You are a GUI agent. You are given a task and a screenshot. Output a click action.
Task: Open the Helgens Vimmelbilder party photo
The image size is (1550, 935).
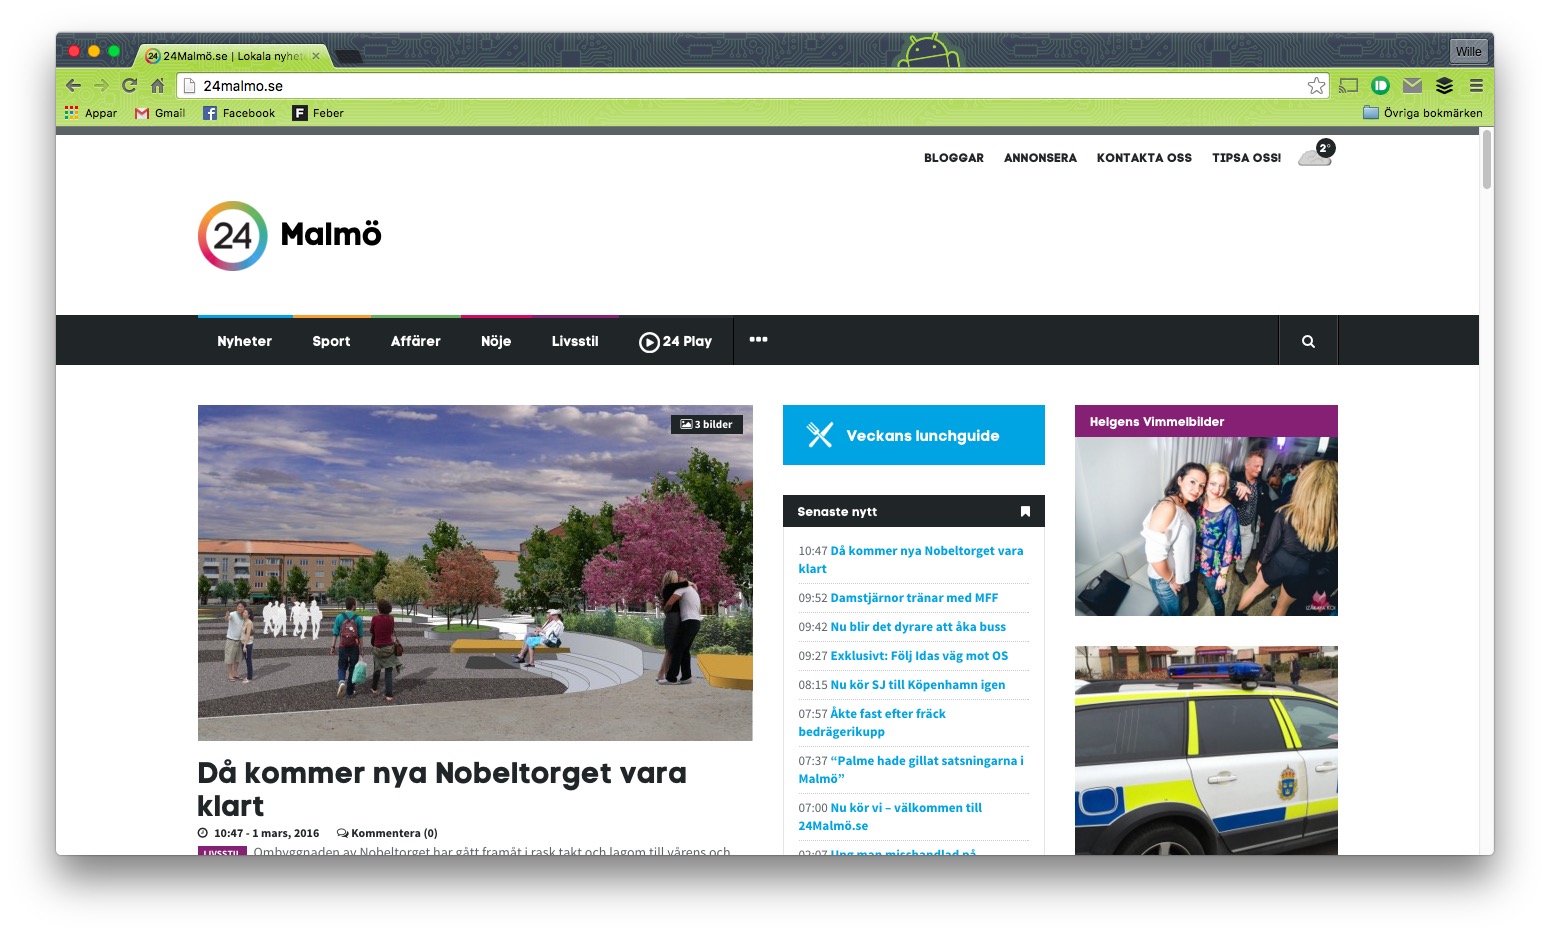point(1206,525)
